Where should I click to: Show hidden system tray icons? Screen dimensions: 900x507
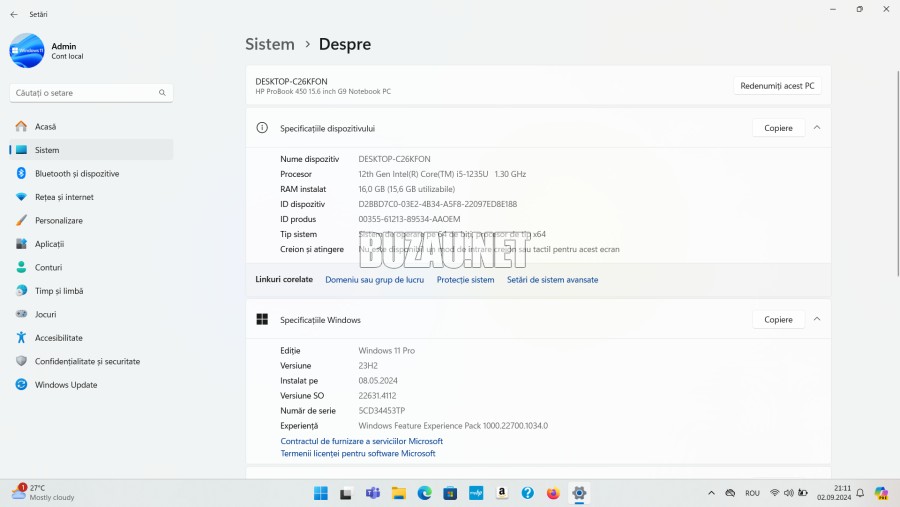pyautogui.click(x=711, y=493)
